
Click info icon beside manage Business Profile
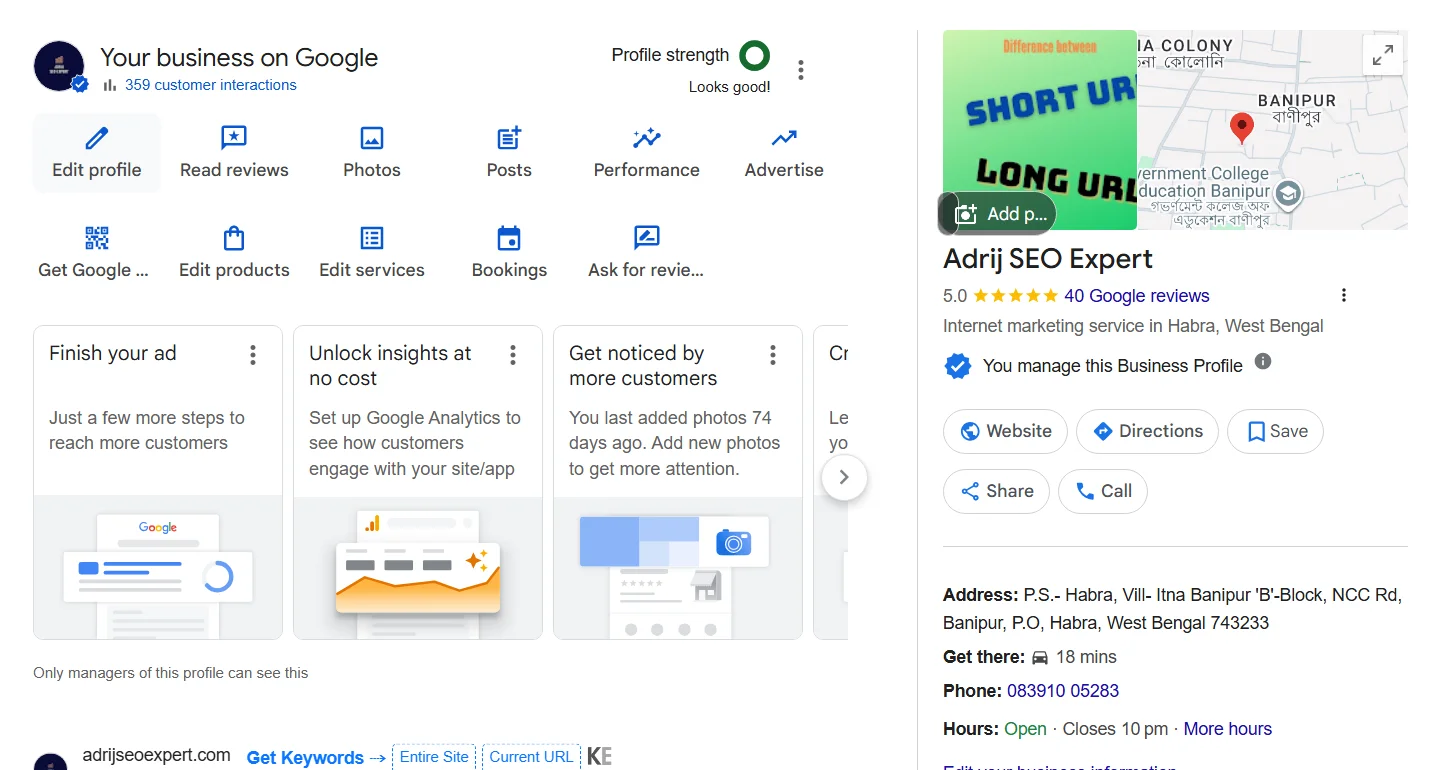point(1263,361)
